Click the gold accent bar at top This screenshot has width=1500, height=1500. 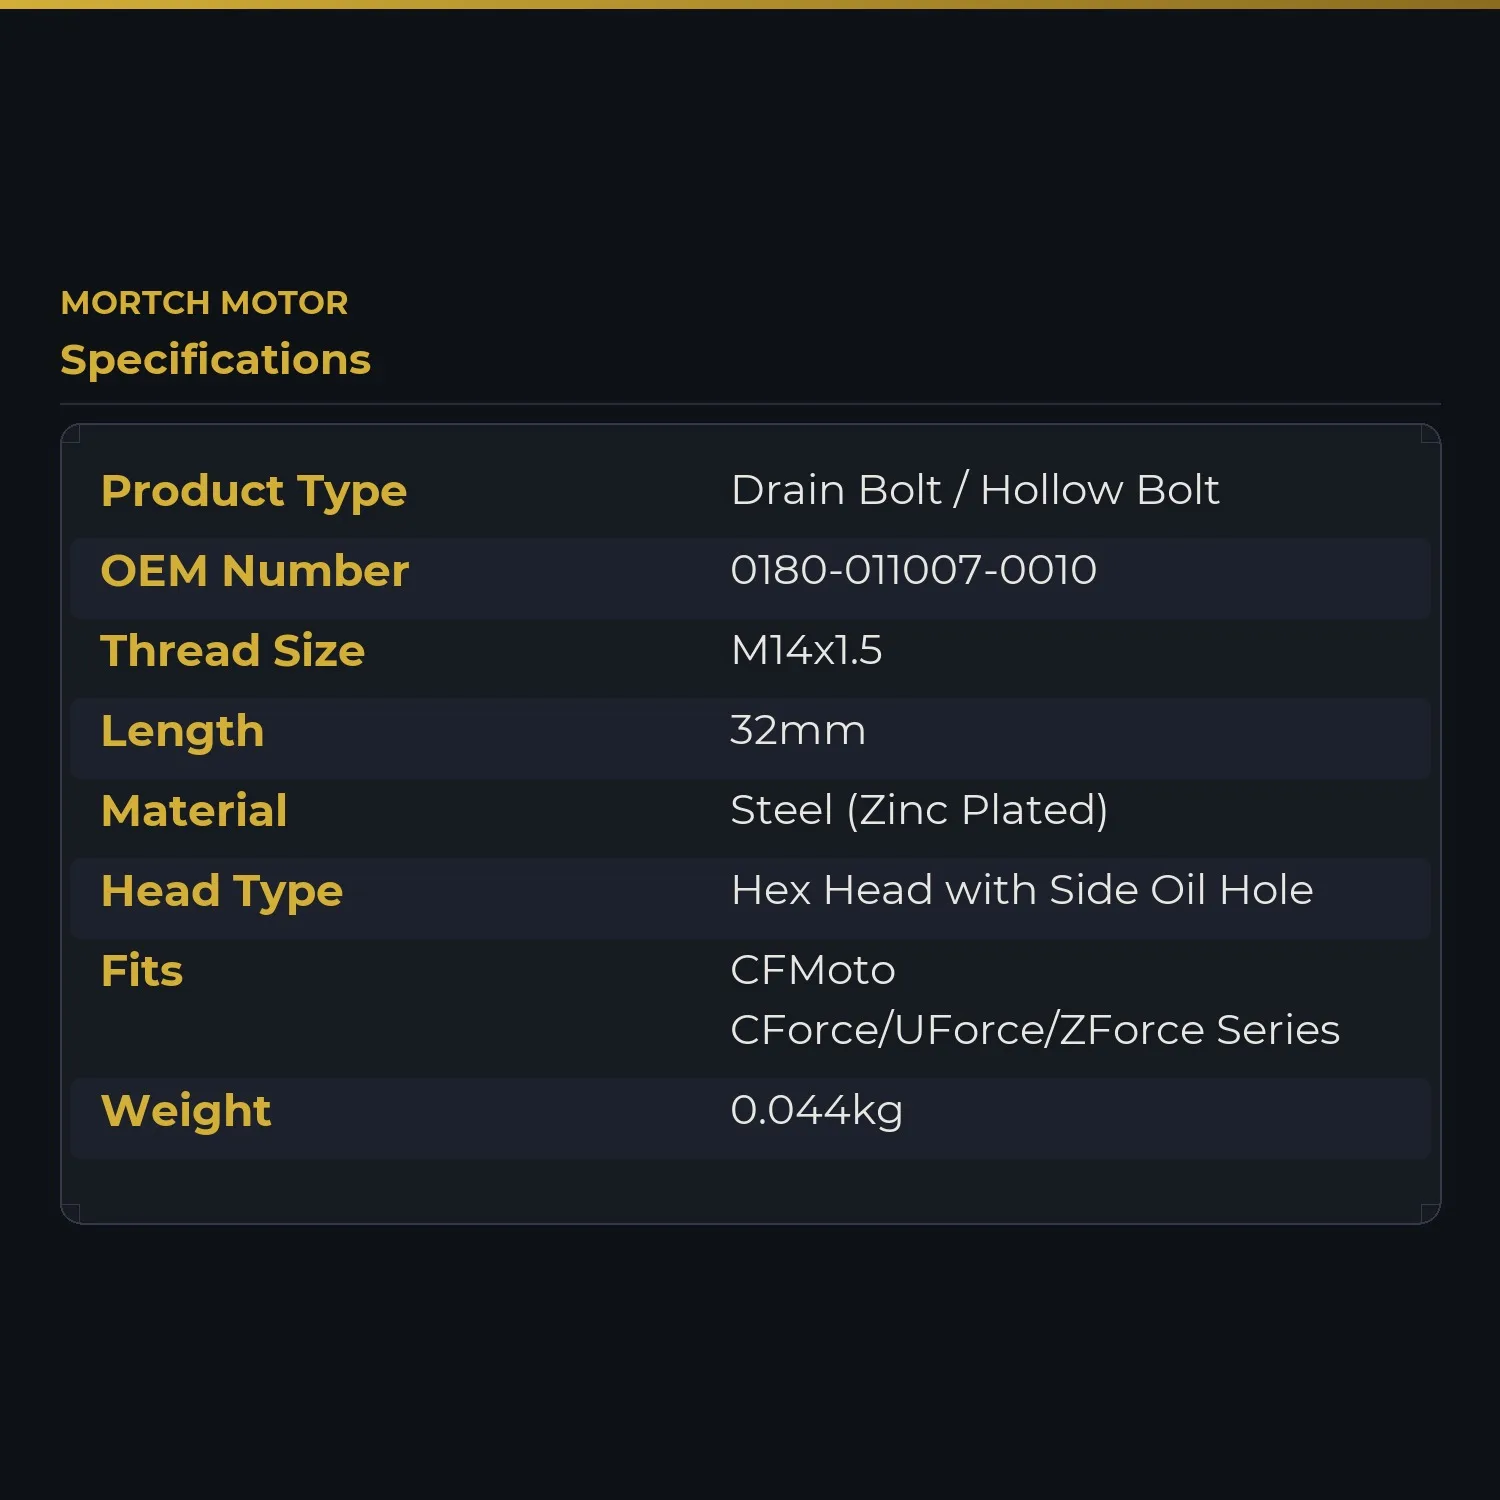click(x=750, y=4)
